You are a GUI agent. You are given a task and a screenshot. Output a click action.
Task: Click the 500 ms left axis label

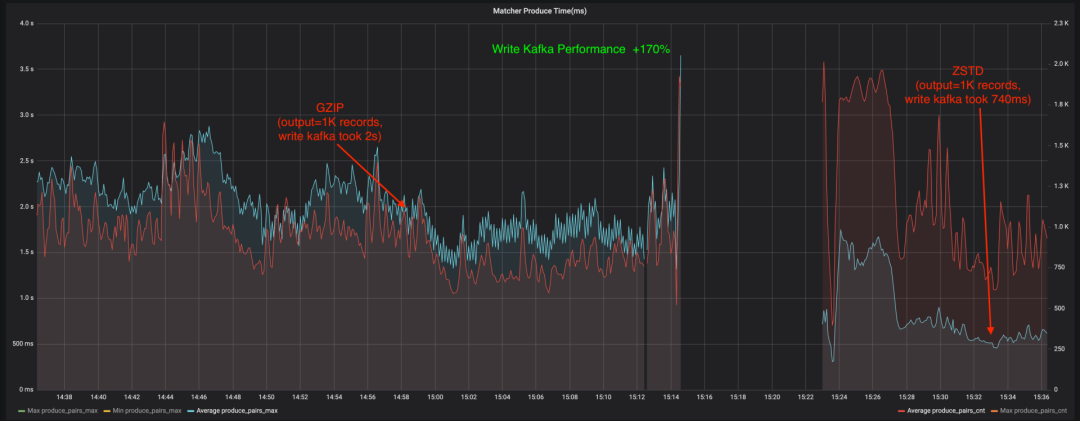point(25,344)
